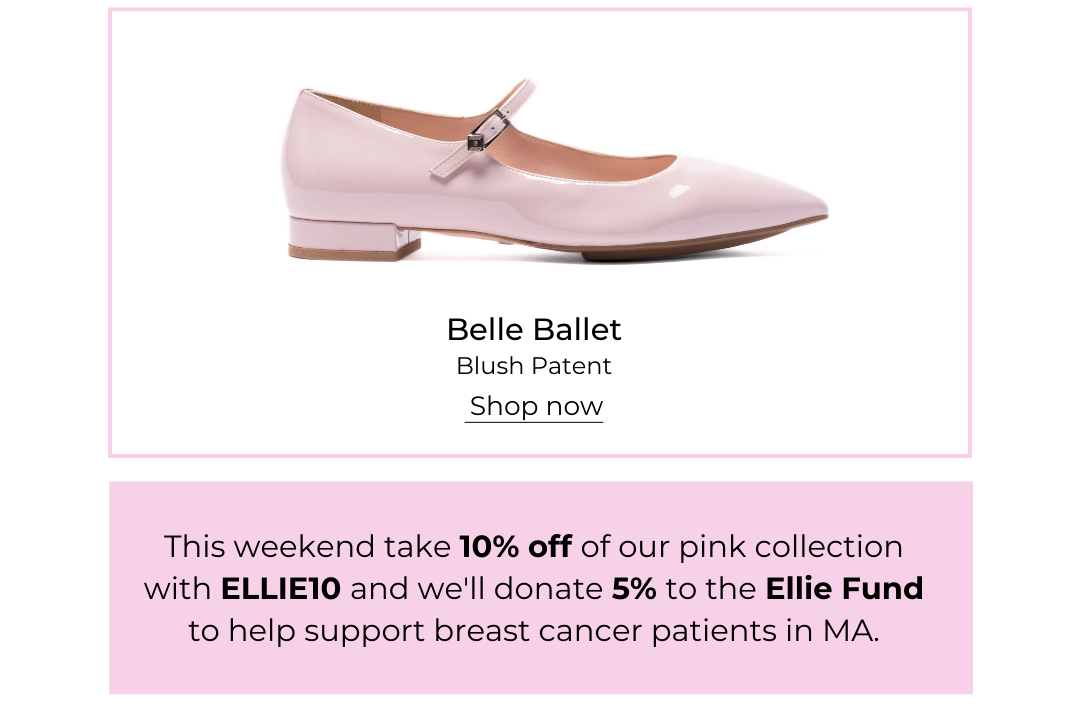Click the low block heel of the shoe

point(354,238)
